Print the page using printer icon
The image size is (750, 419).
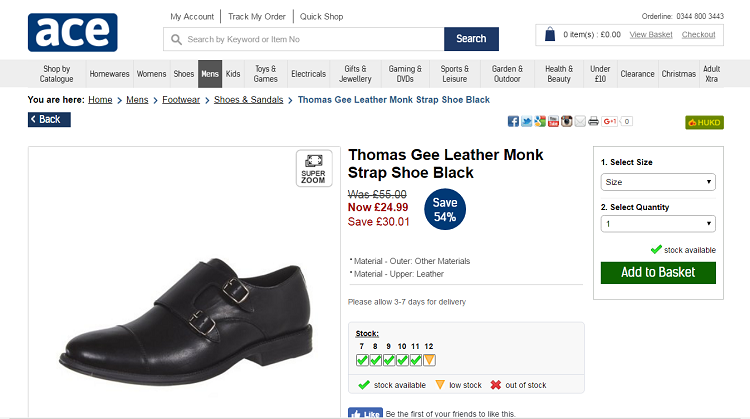[x=593, y=121]
